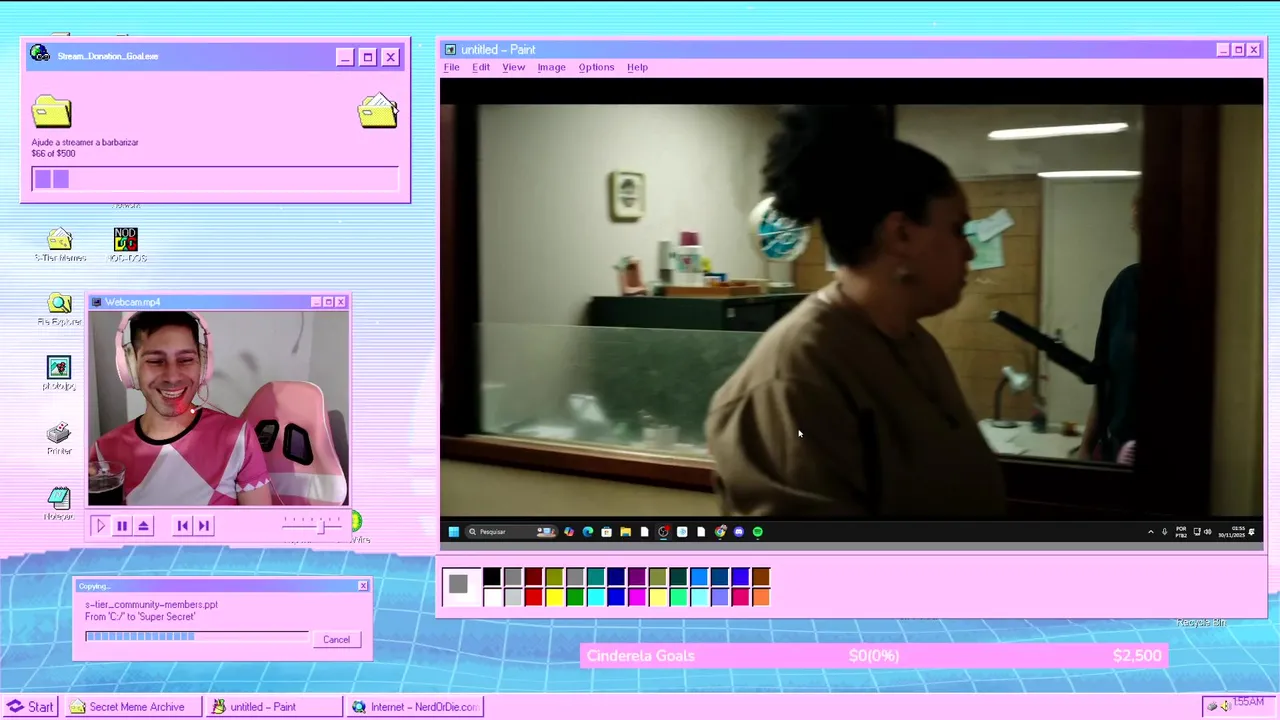Select the black color swatch

(x=492, y=576)
